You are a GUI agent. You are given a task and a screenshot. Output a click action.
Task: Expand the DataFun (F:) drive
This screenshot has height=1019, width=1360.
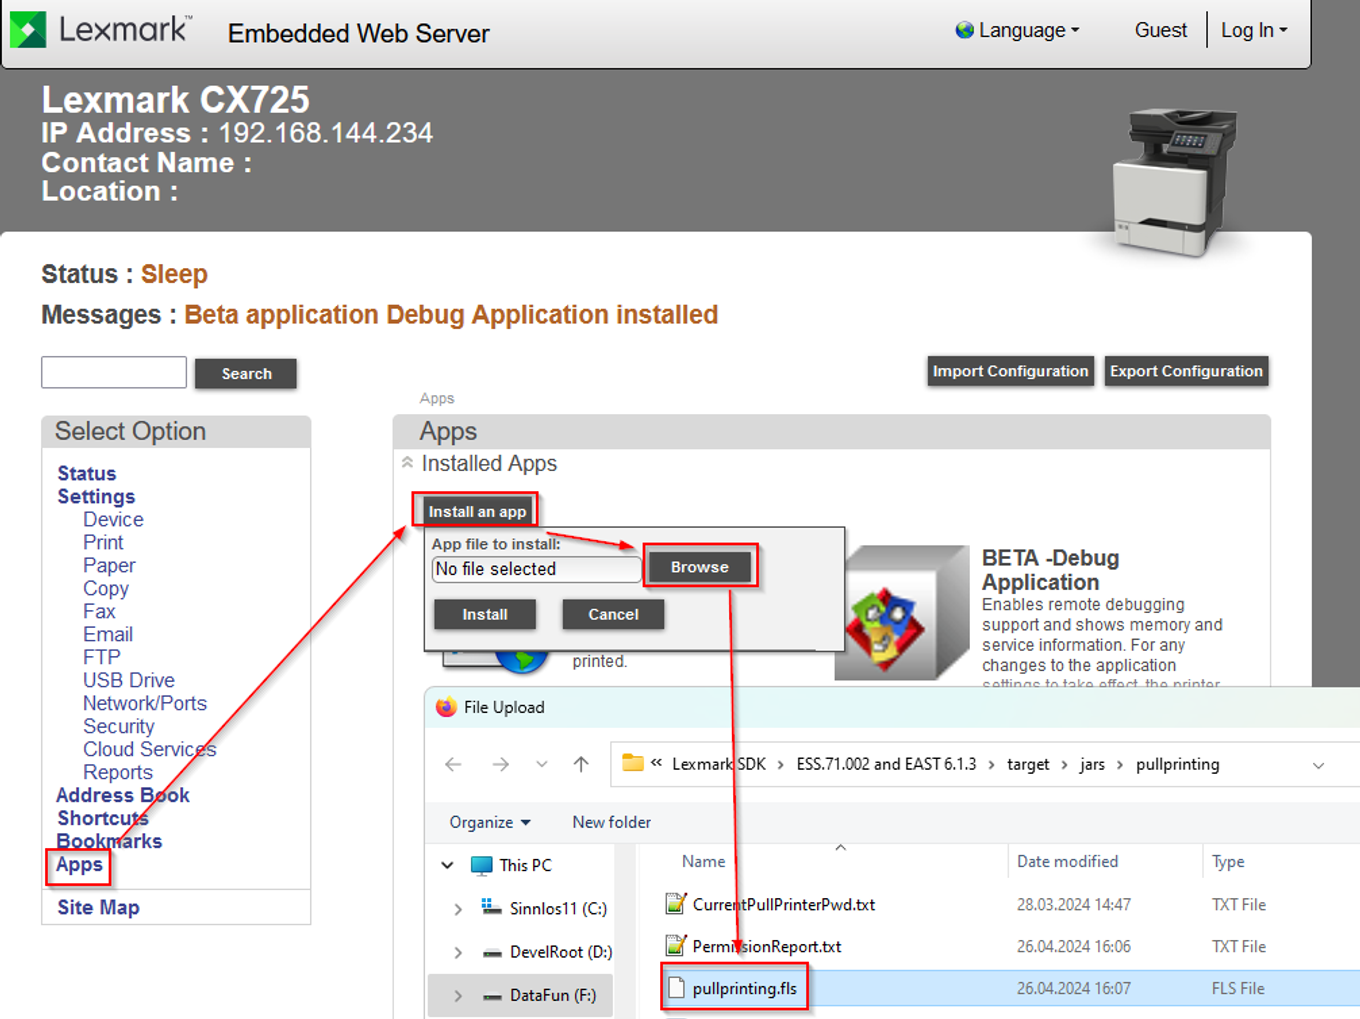coord(458,995)
